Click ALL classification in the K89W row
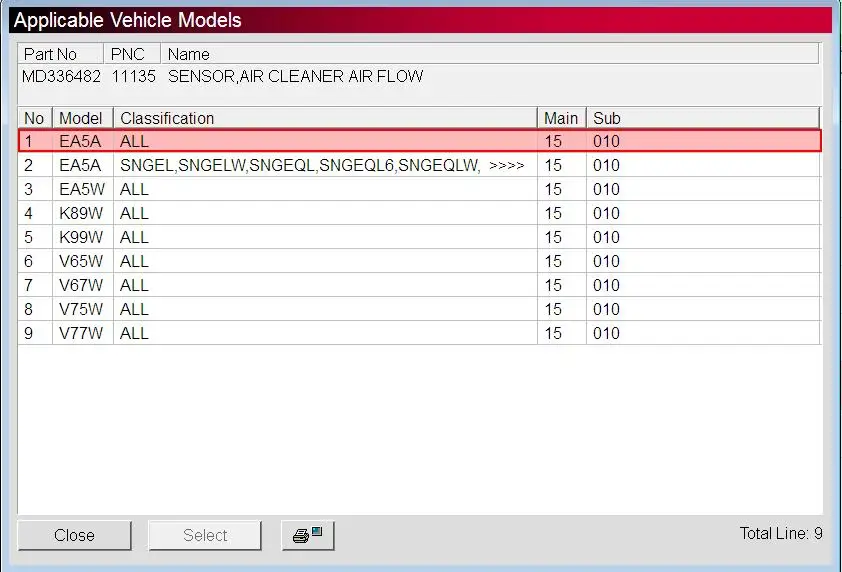This screenshot has width=842, height=572. pos(134,213)
